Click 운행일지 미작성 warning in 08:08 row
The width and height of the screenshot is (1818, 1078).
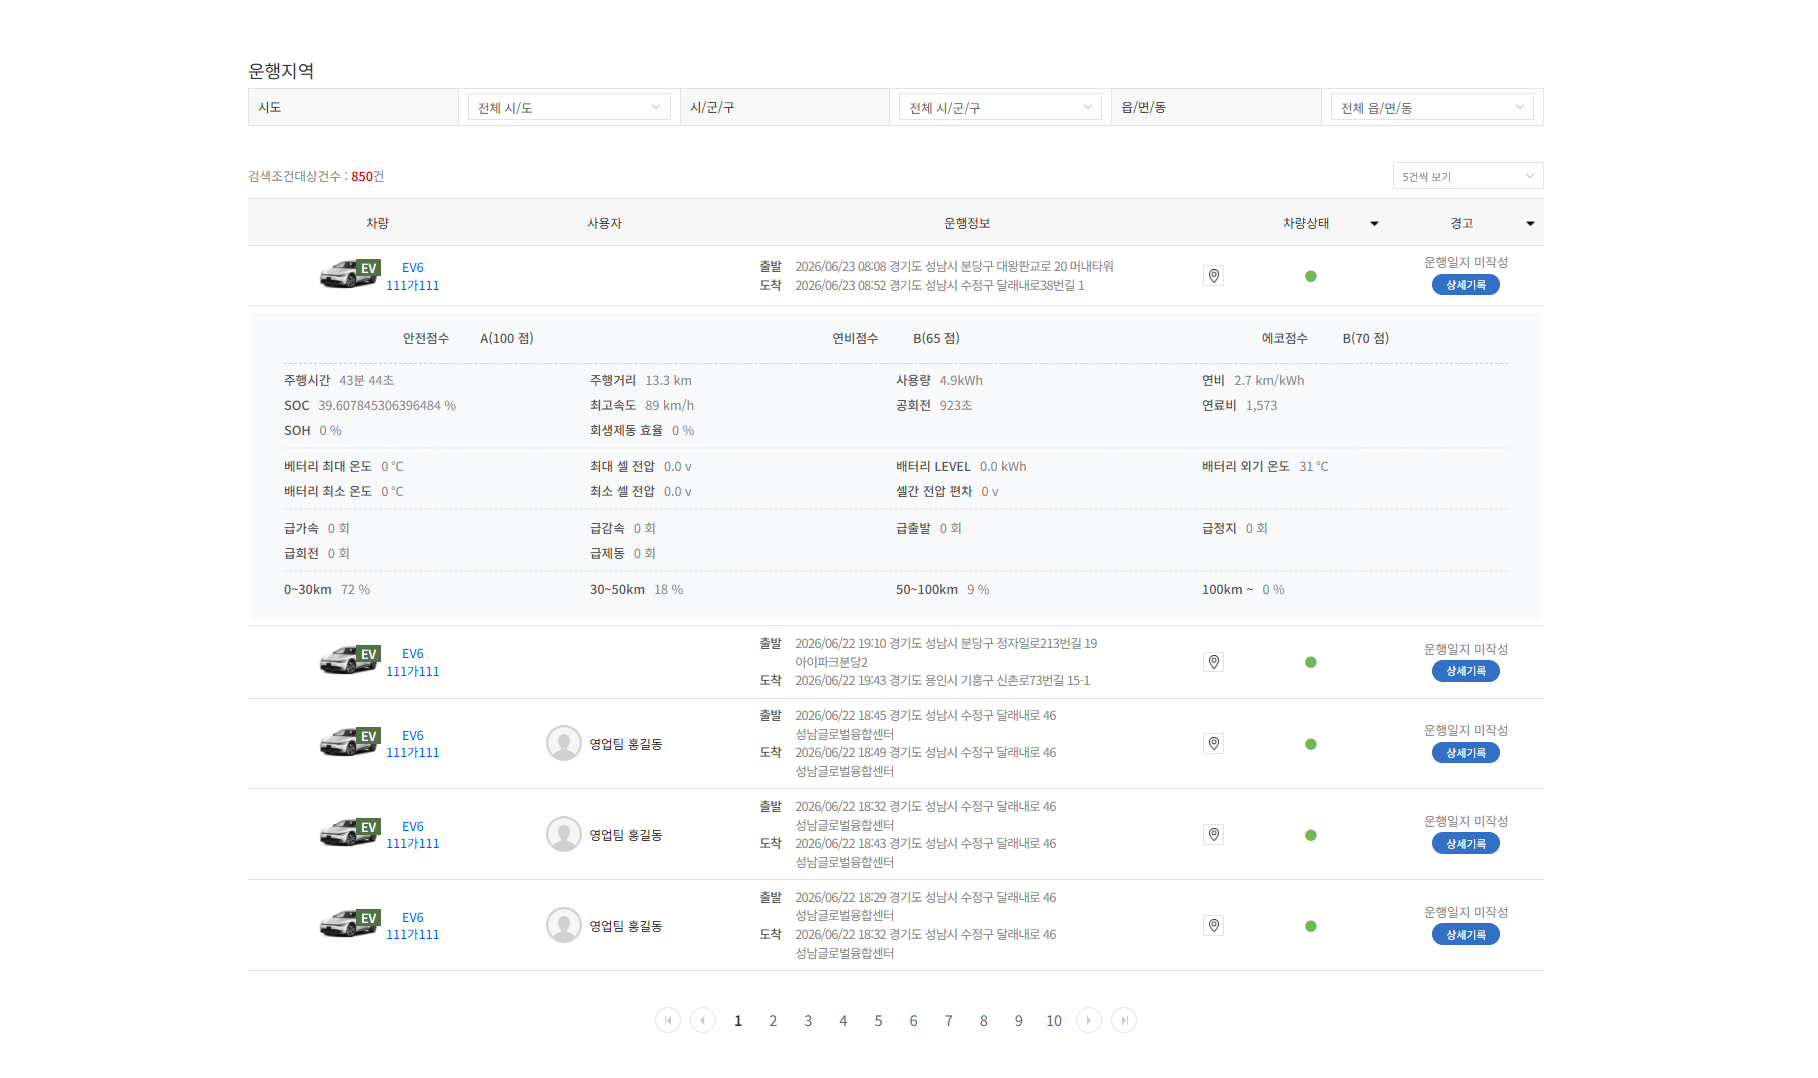(x=1466, y=262)
